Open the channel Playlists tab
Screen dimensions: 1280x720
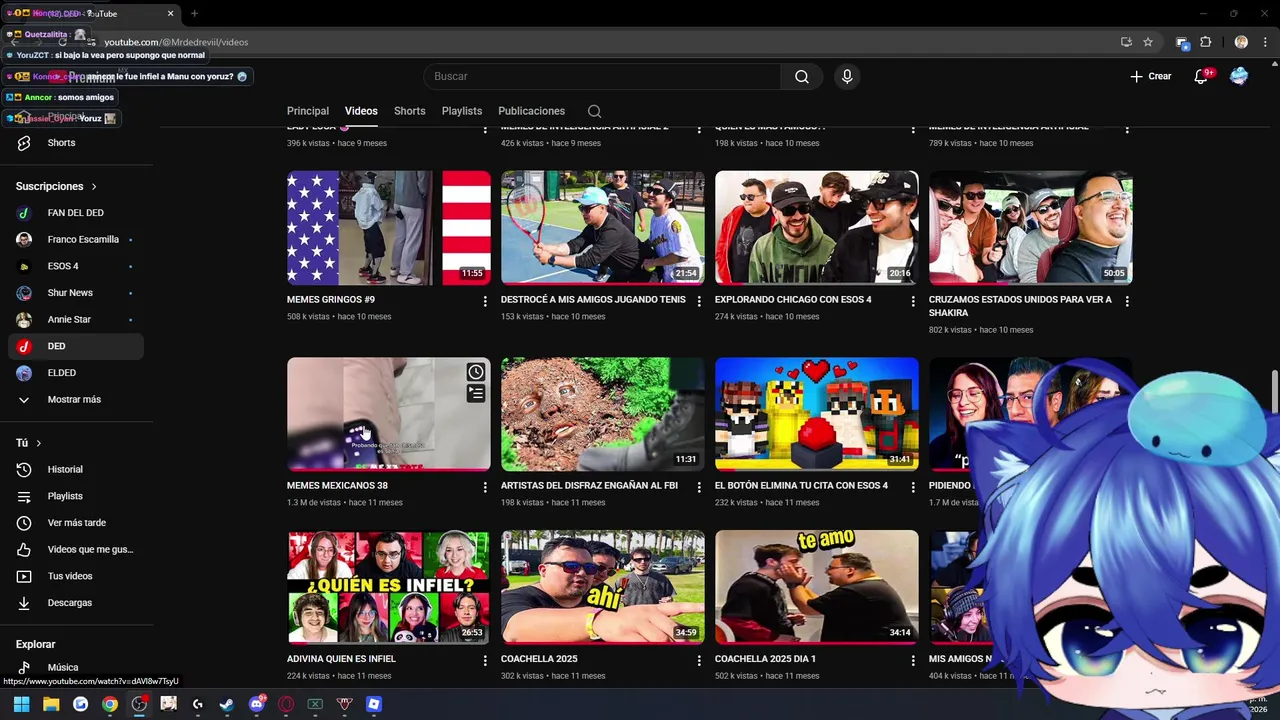(462, 111)
